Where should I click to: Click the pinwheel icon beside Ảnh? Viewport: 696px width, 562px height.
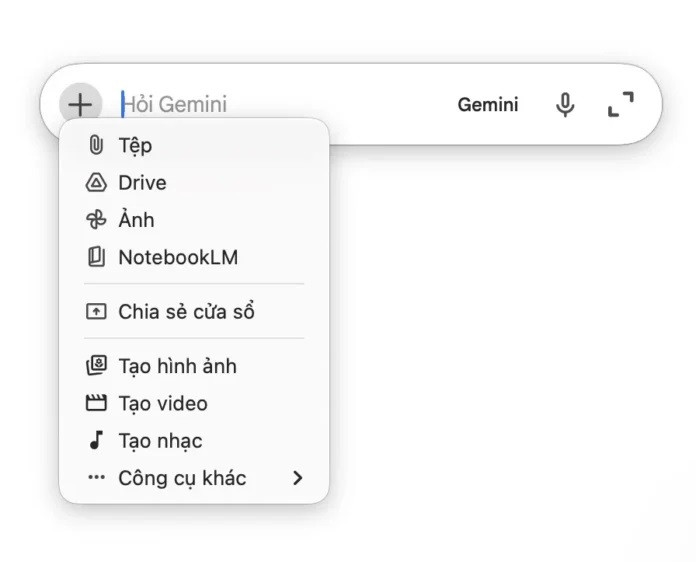pos(96,220)
